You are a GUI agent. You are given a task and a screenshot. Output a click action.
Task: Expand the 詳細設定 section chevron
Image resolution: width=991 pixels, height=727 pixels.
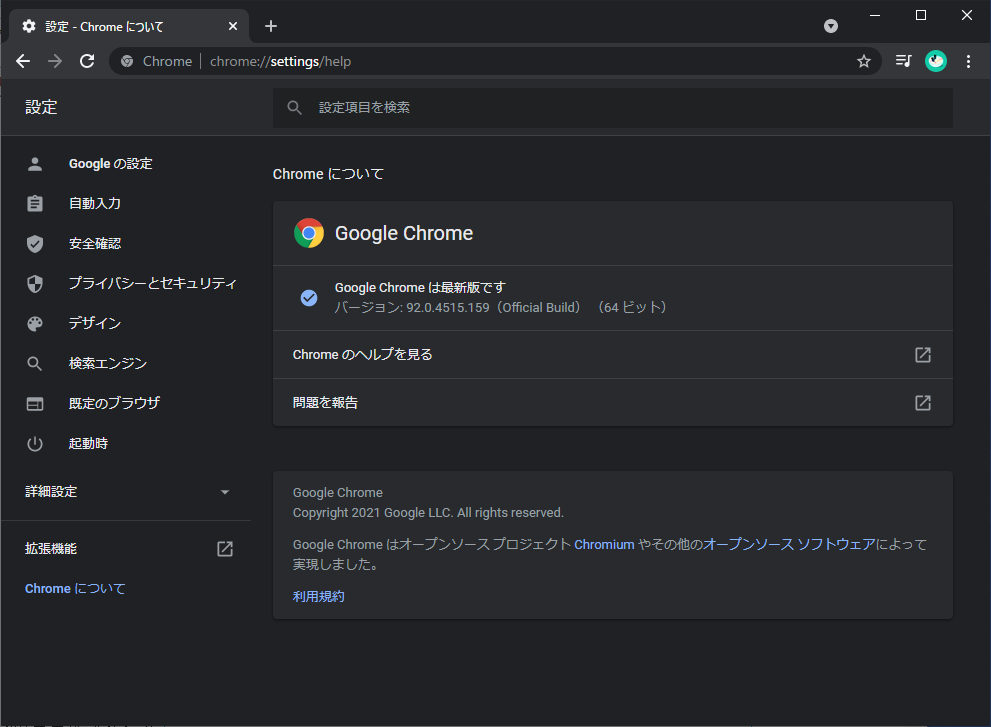point(225,492)
